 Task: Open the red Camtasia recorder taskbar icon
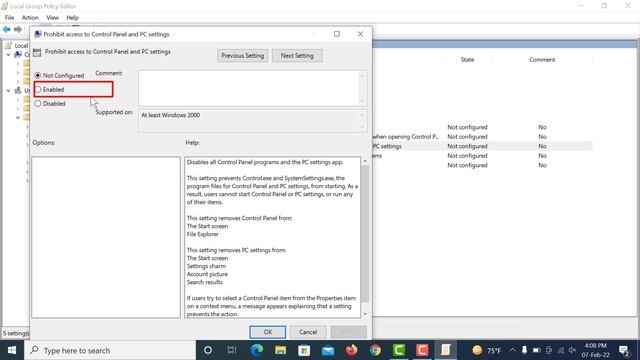click(422, 350)
